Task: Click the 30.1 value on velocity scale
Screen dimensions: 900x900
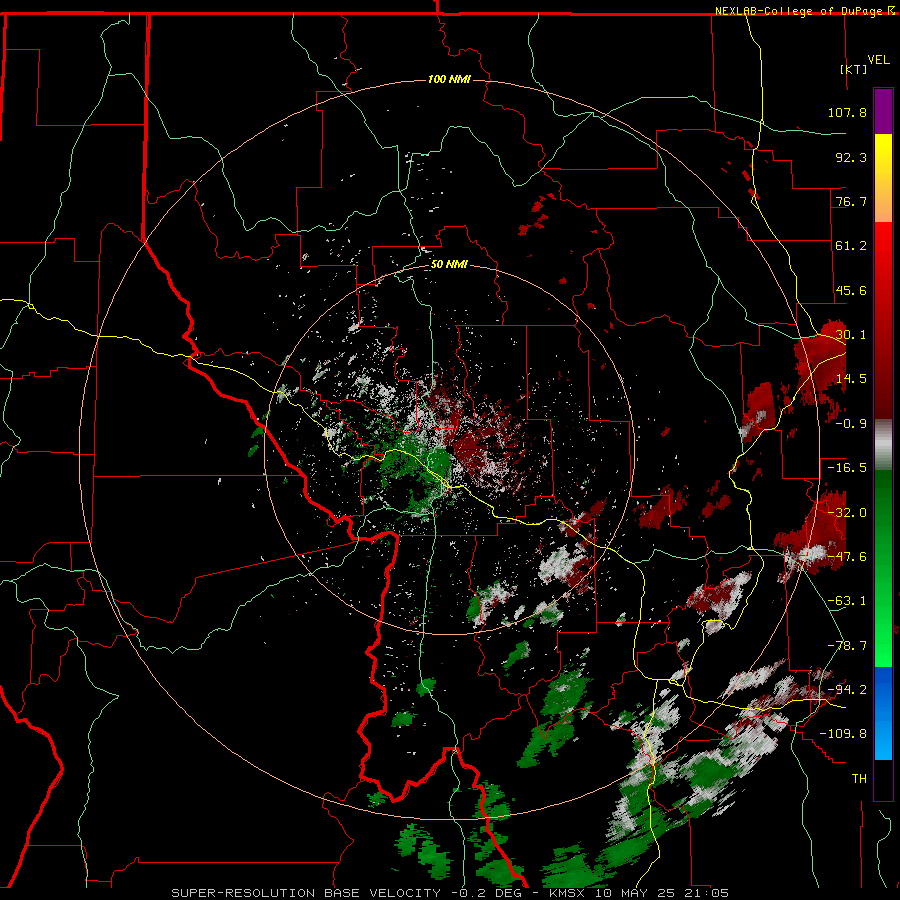Action: point(851,335)
